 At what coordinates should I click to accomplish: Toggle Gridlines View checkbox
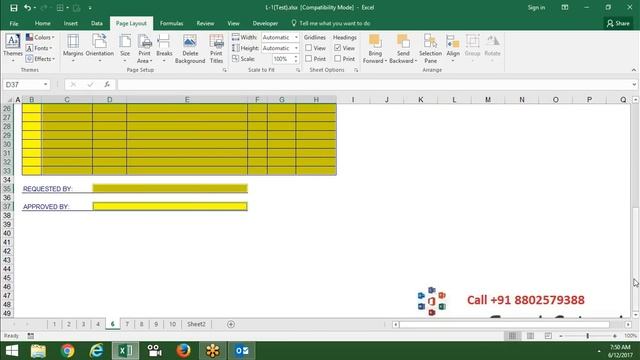click(309, 48)
